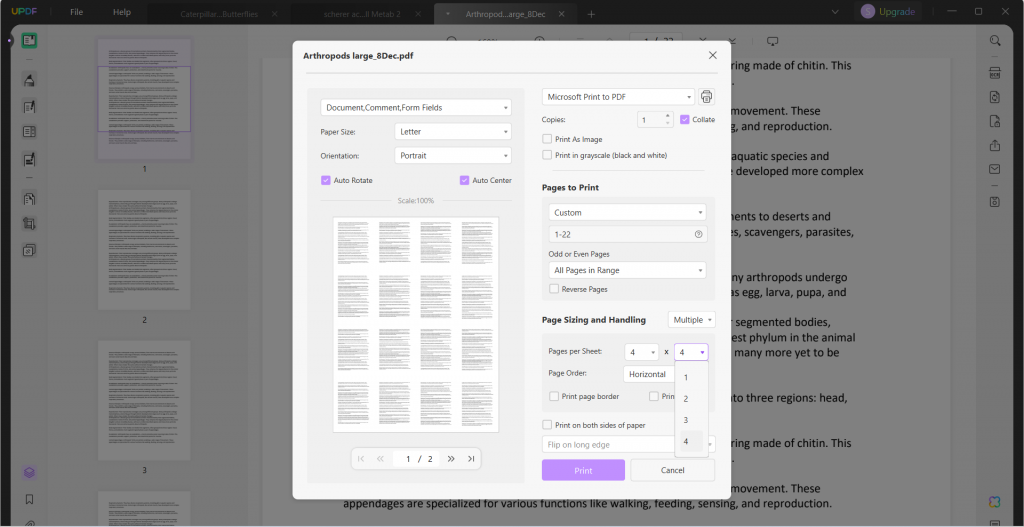Screen dimensions: 1024x527
Task: Go to first preview page button
Action: click(x=361, y=459)
